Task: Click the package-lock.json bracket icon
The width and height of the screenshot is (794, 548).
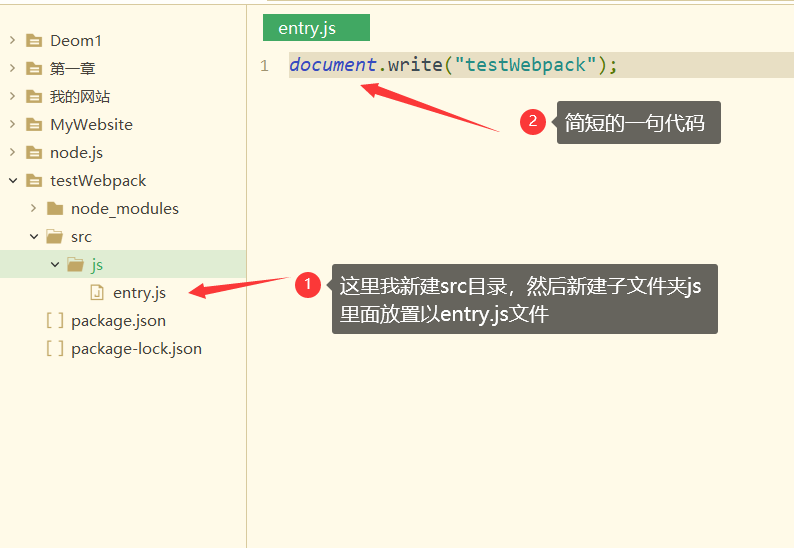Action: [x=55, y=348]
